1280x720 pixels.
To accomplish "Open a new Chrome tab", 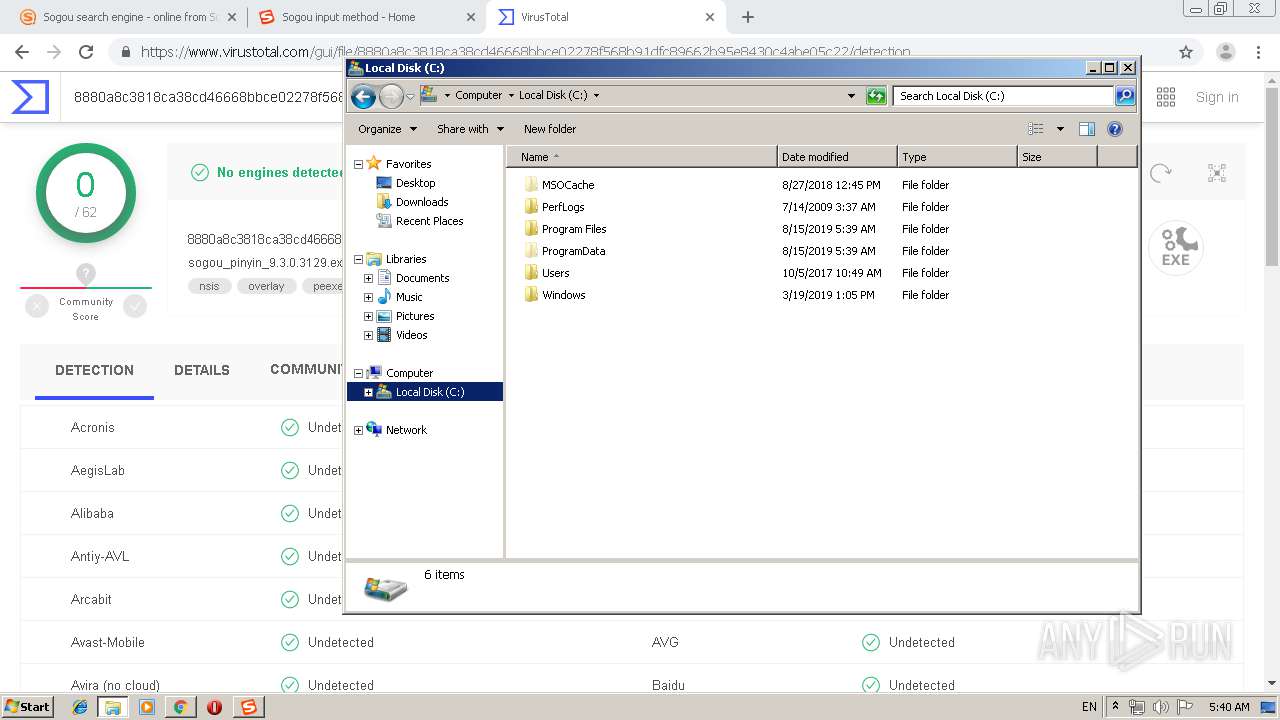I will [x=748, y=17].
